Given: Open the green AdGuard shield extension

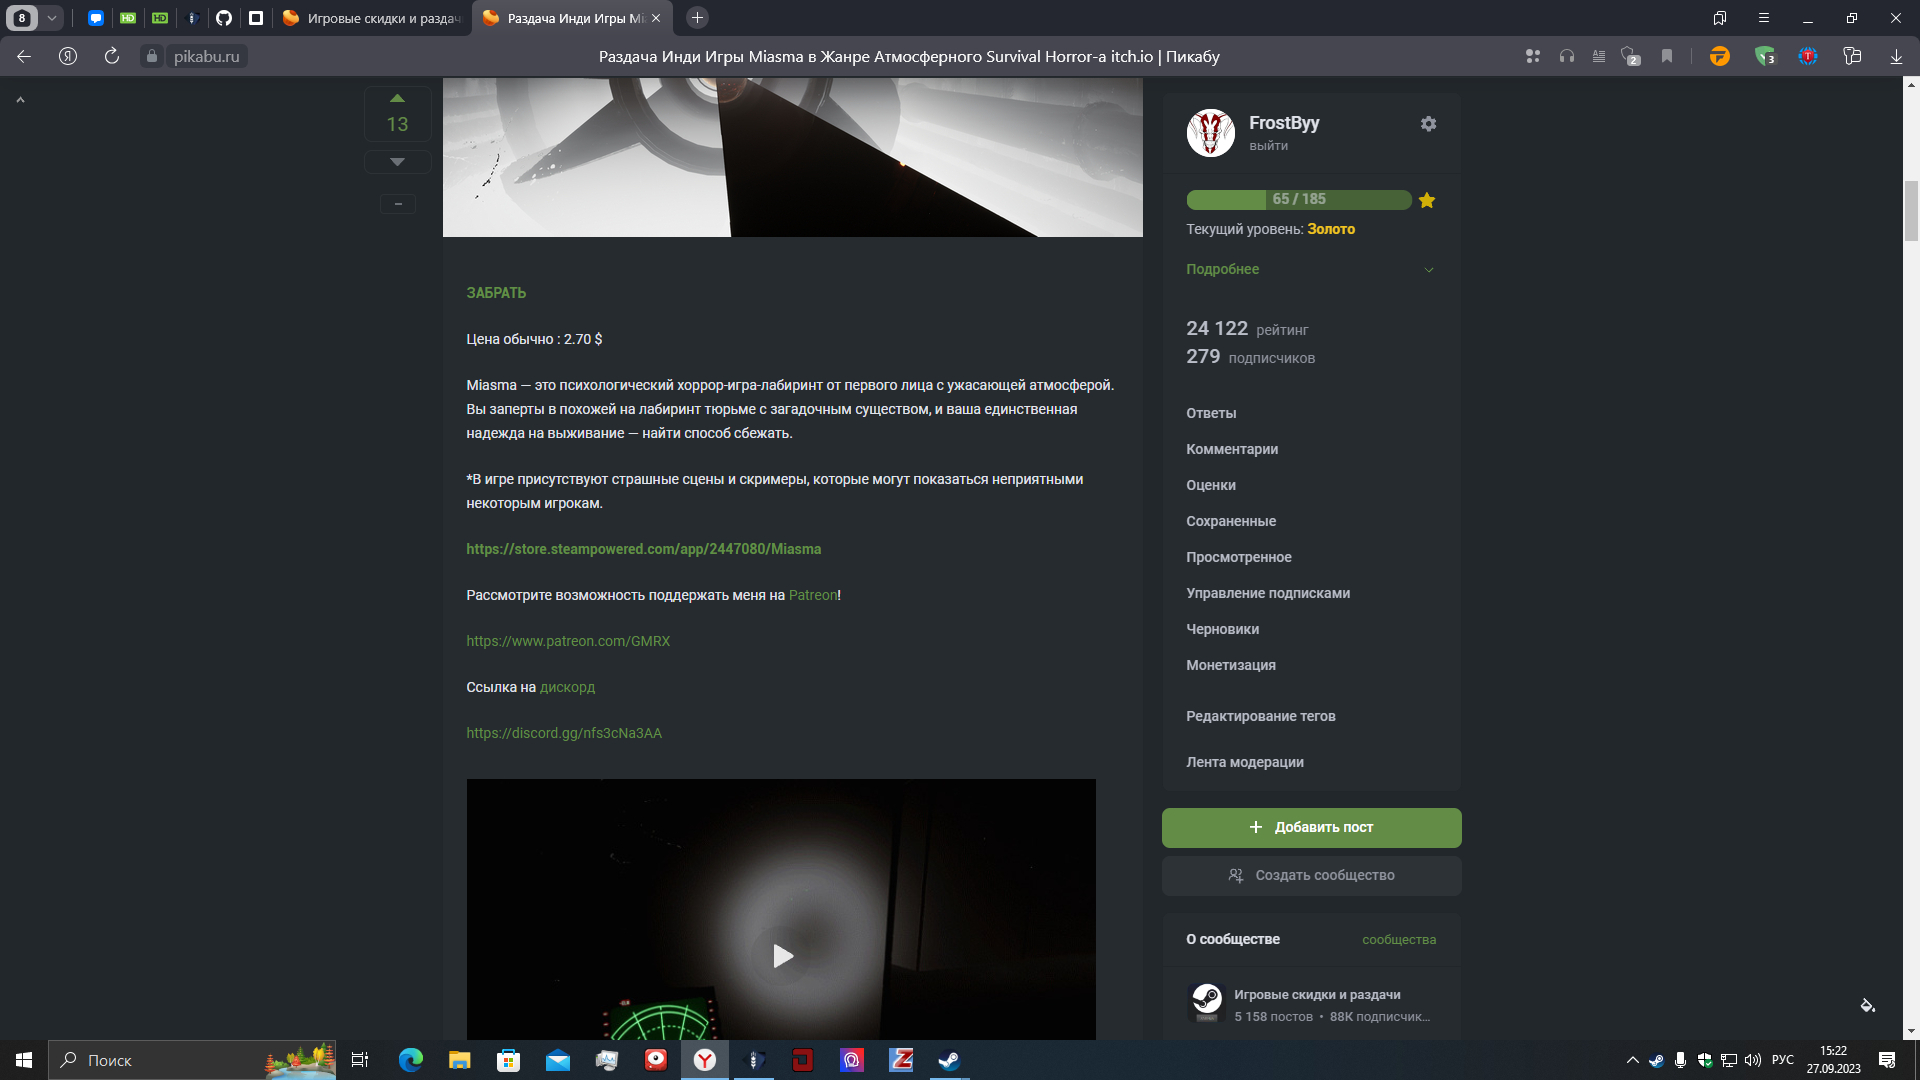Looking at the screenshot, I should [1765, 56].
